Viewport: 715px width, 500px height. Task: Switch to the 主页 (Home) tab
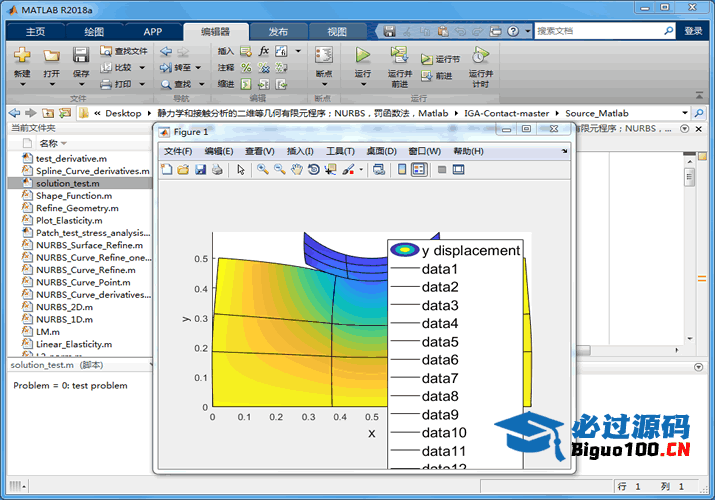(36, 31)
